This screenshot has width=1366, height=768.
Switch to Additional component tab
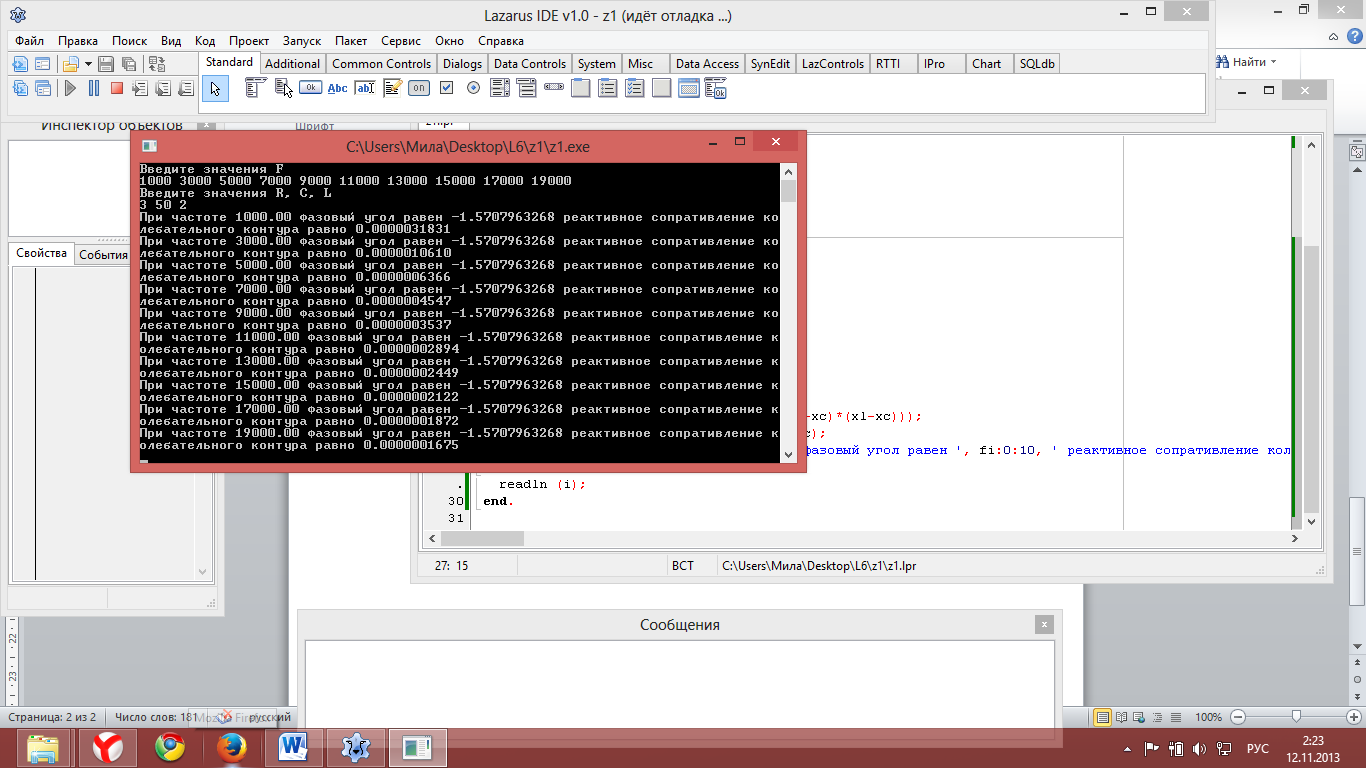(292, 64)
